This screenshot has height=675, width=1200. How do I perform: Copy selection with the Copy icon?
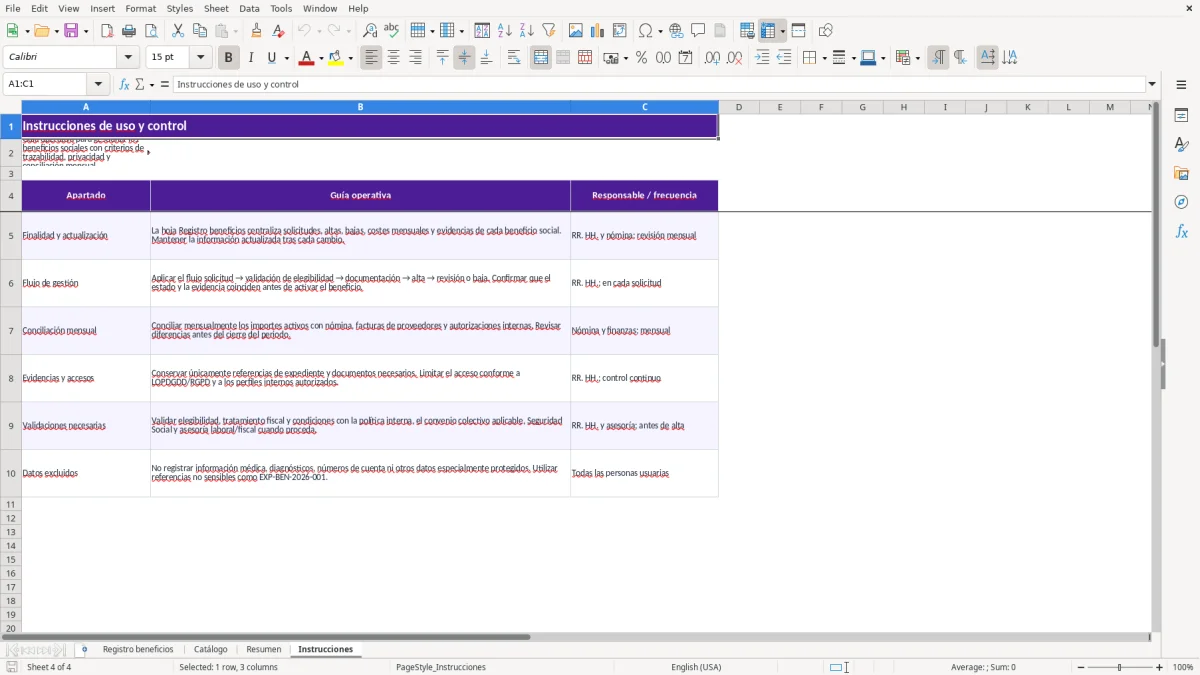pyautogui.click(x=200, y=31)
